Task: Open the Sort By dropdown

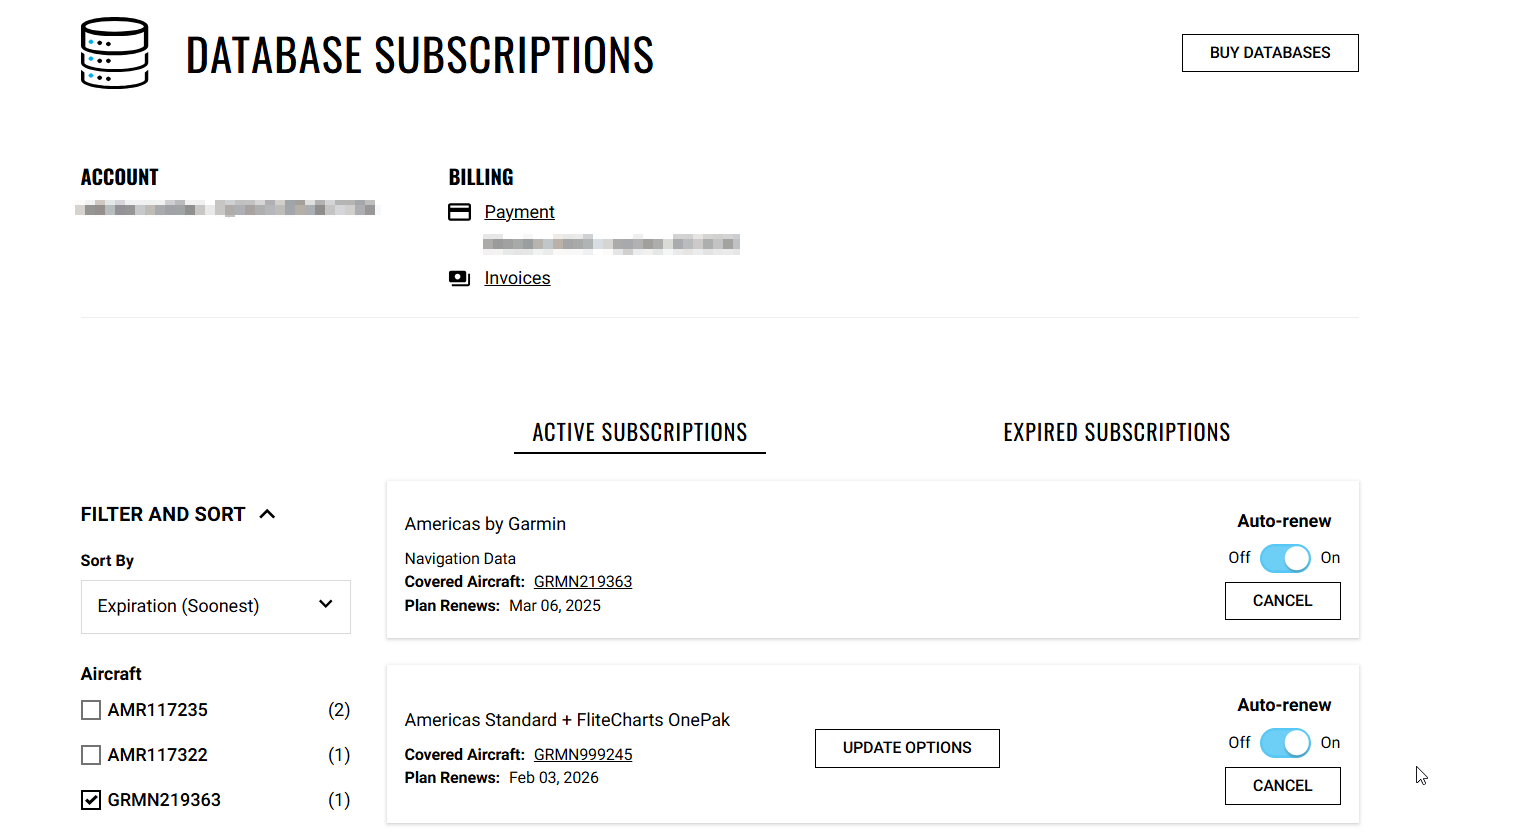Action: [215, 606]
